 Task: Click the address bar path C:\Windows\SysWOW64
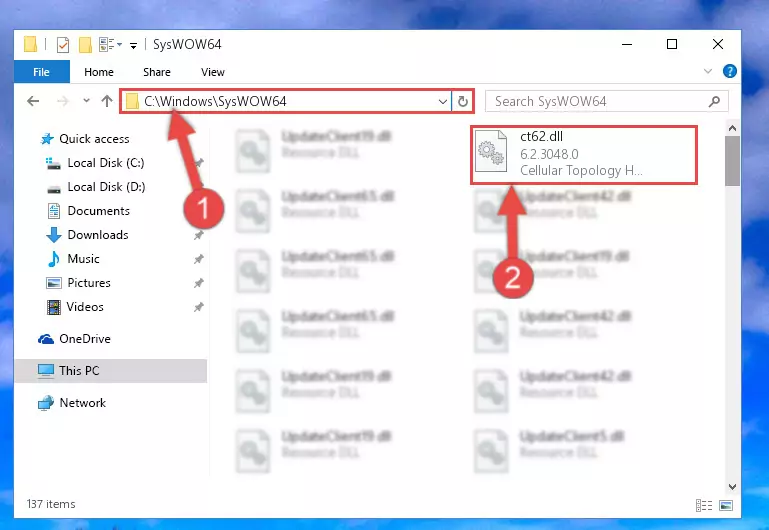[215, 101]
